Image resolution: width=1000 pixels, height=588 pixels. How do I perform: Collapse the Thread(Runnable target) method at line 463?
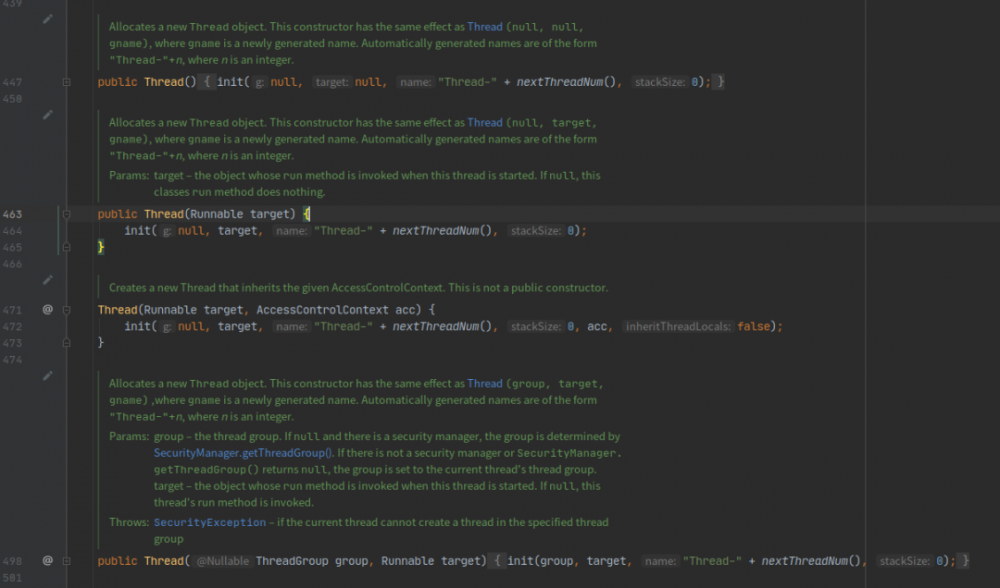point(67,214)
